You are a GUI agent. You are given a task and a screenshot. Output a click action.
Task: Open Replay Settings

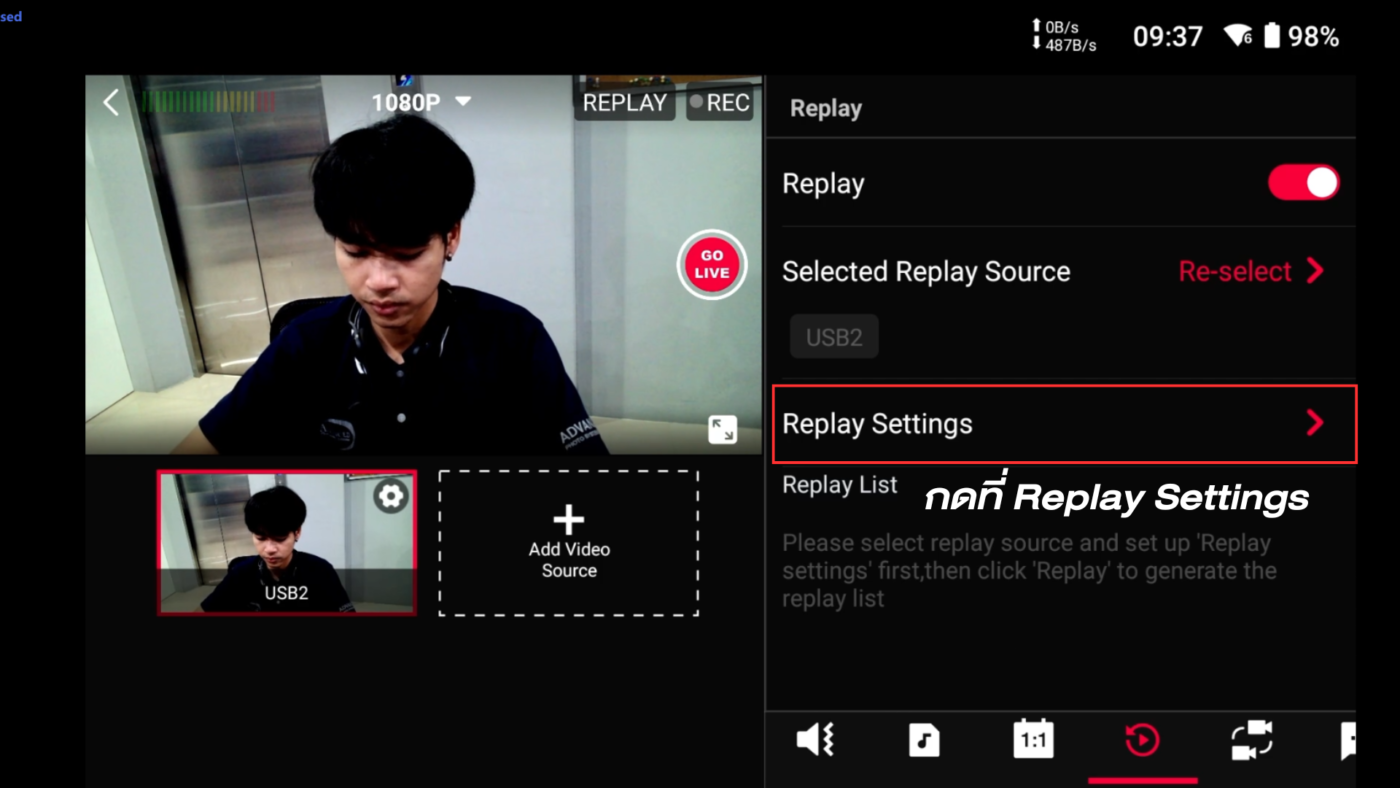click(1065, 424)
